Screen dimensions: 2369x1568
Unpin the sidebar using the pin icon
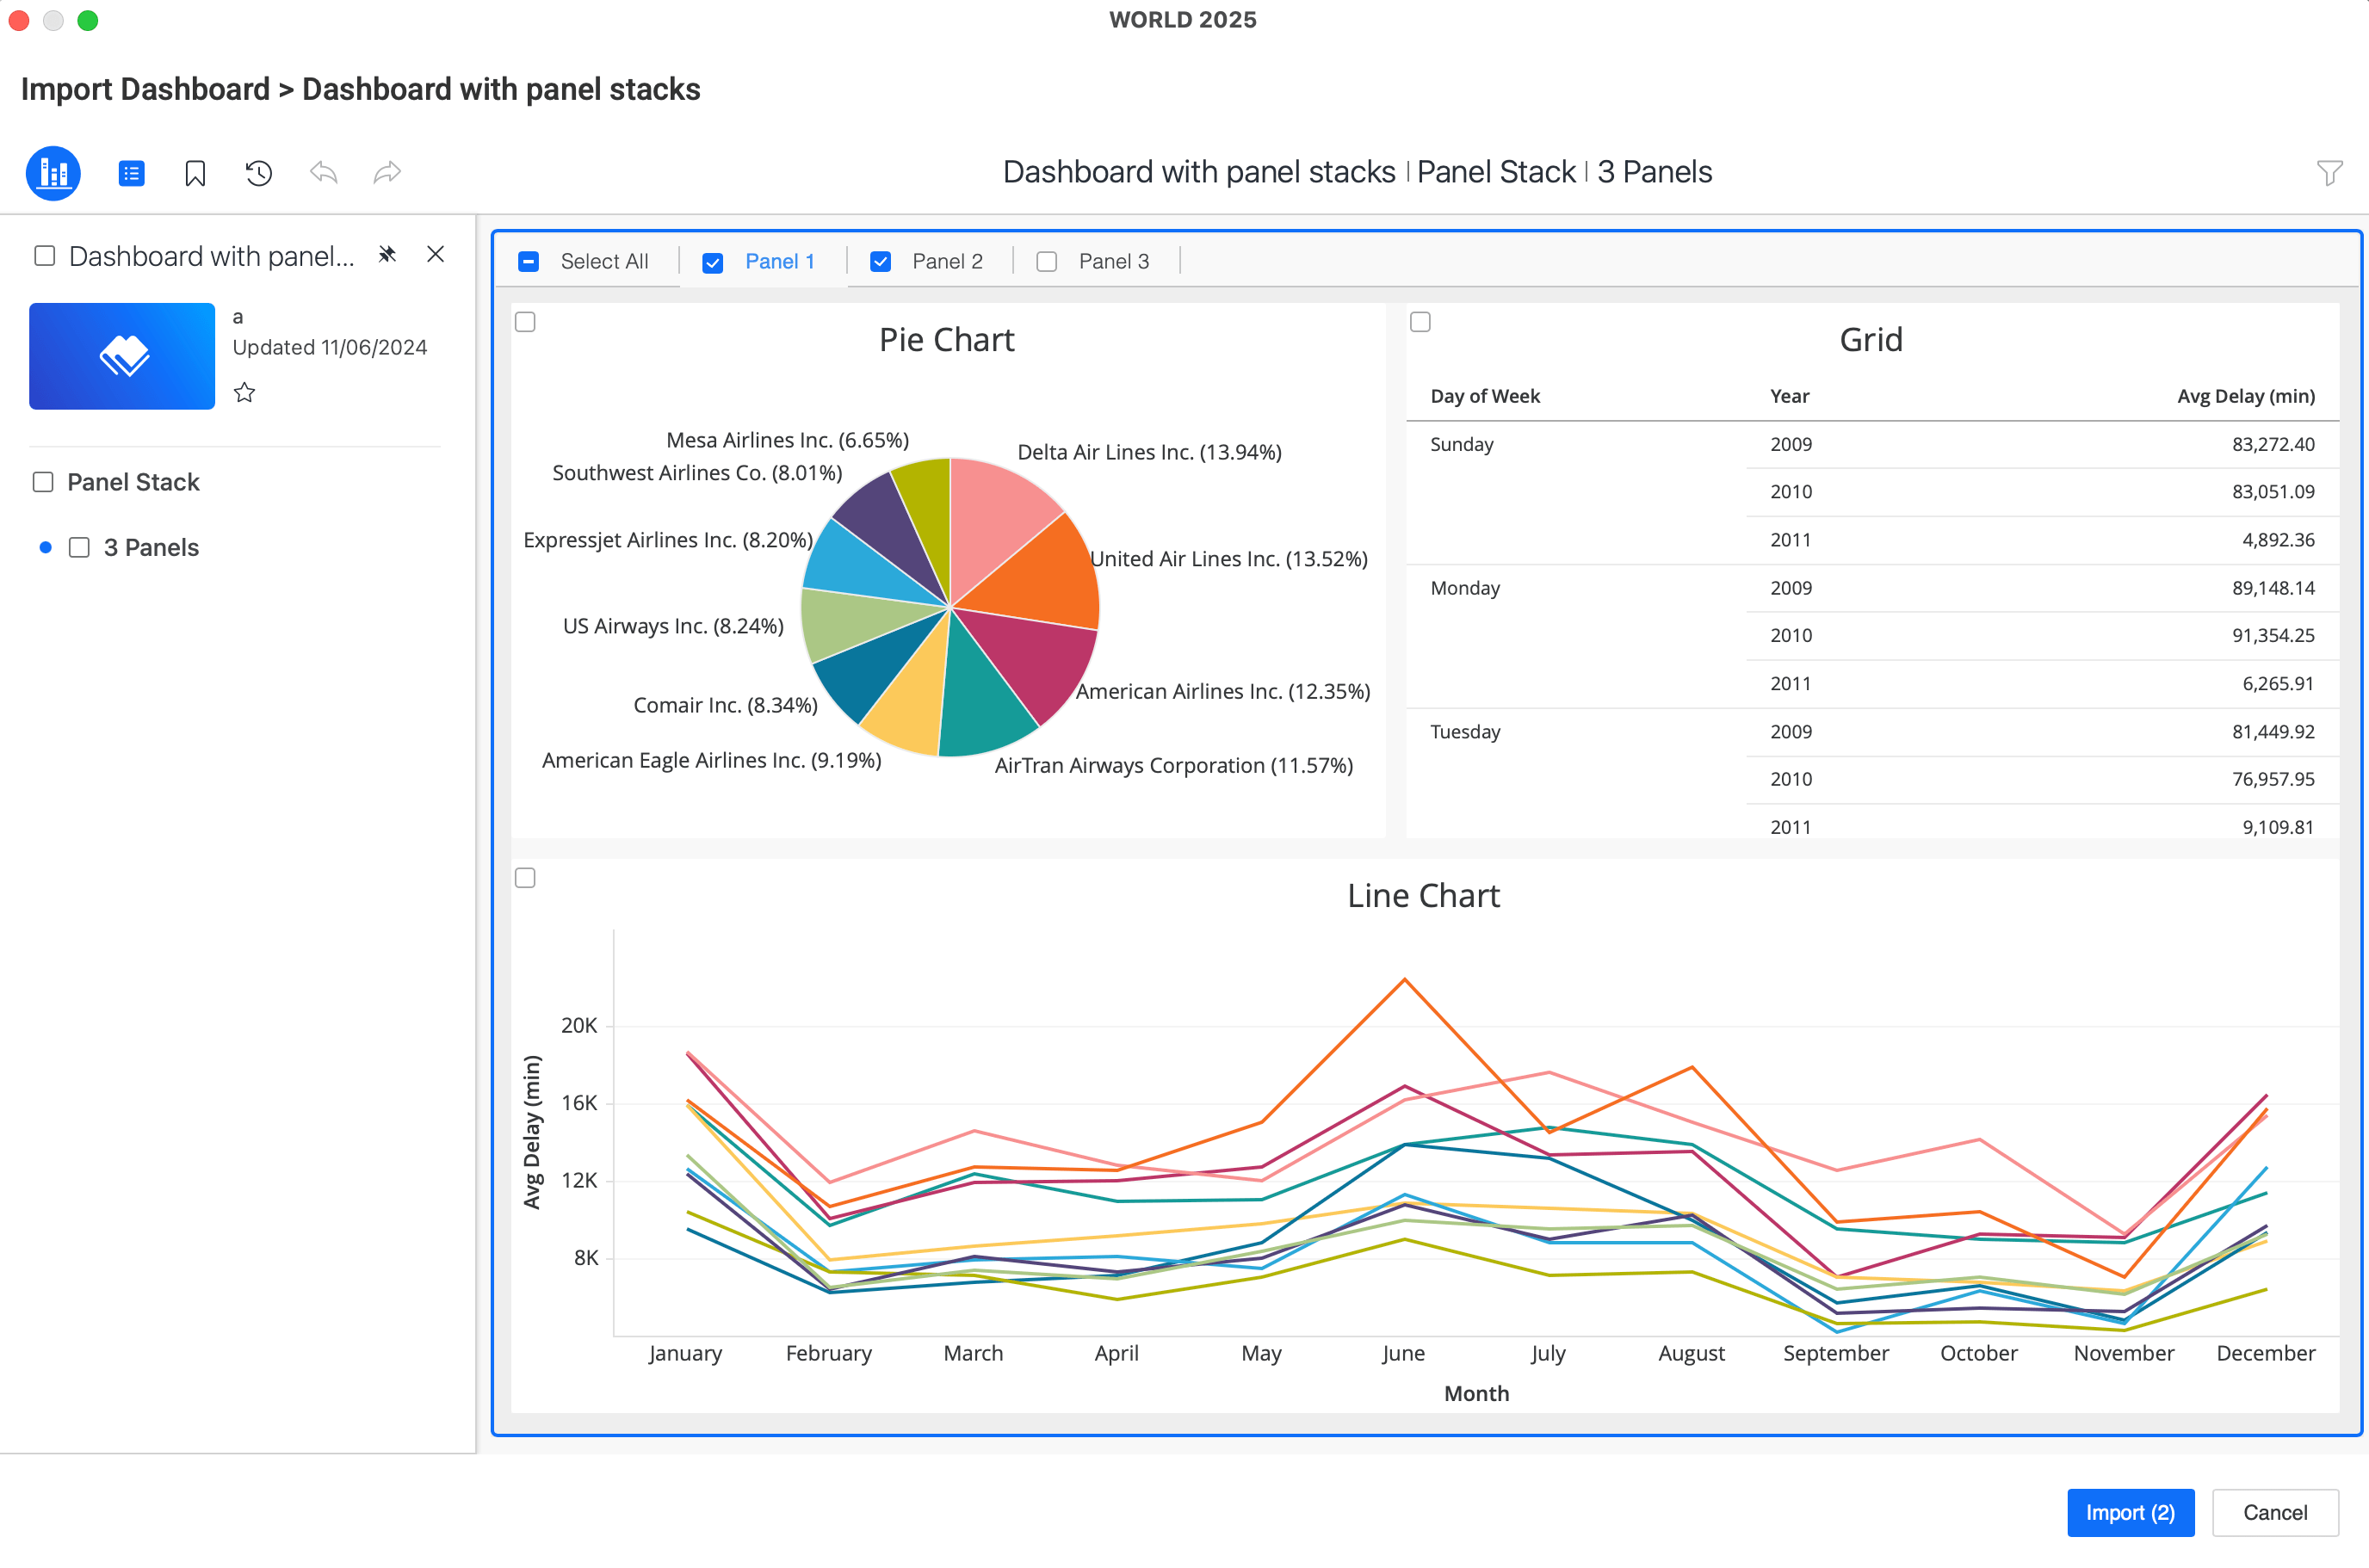387,255
